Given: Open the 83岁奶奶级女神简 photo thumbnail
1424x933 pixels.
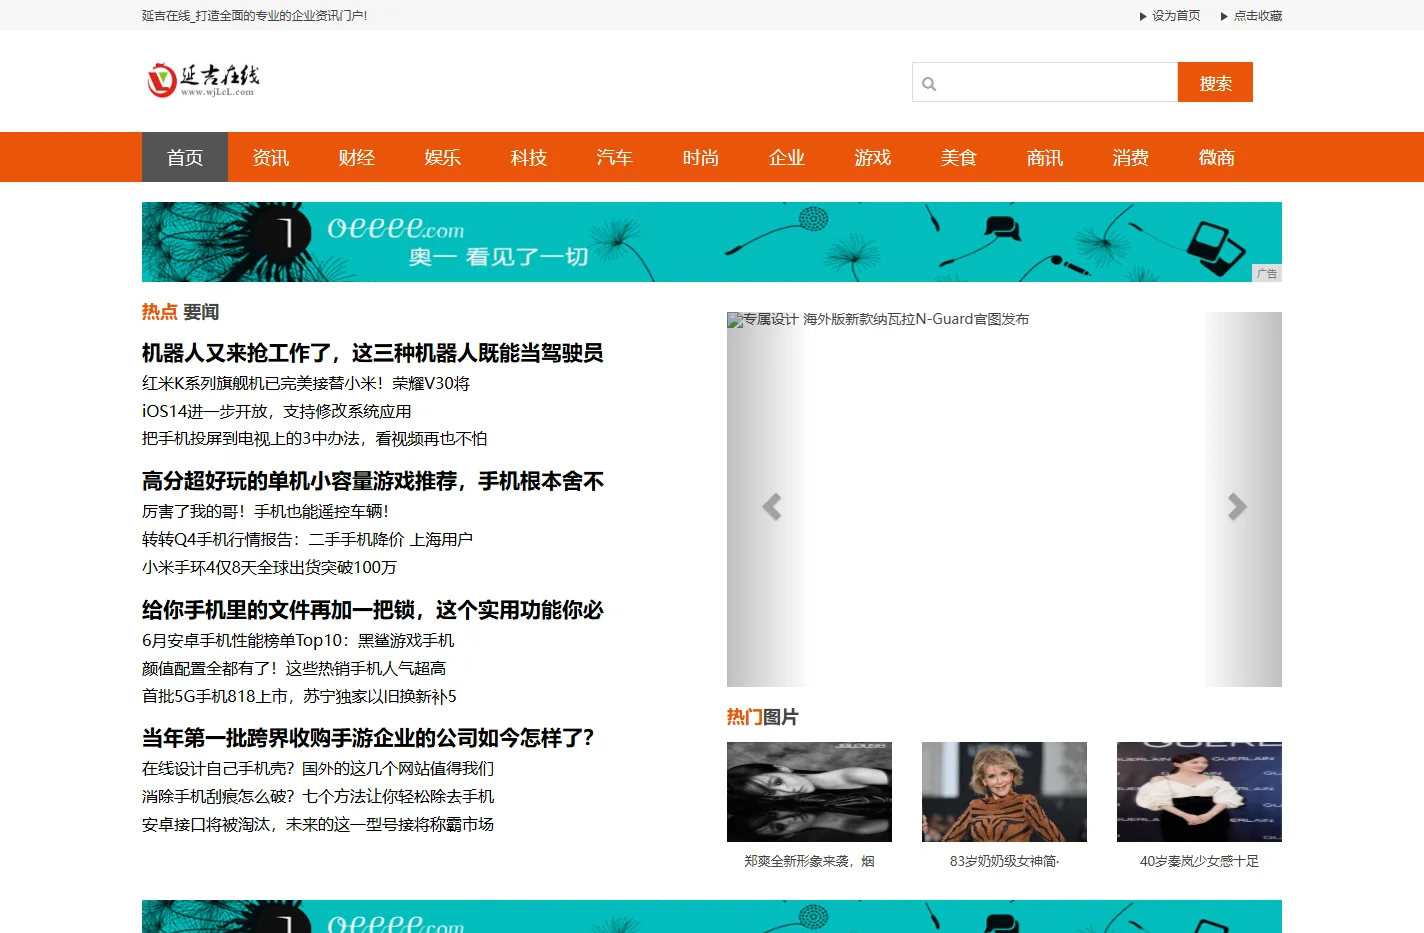Looking at the screenshot, I should tap(1004, 792).
